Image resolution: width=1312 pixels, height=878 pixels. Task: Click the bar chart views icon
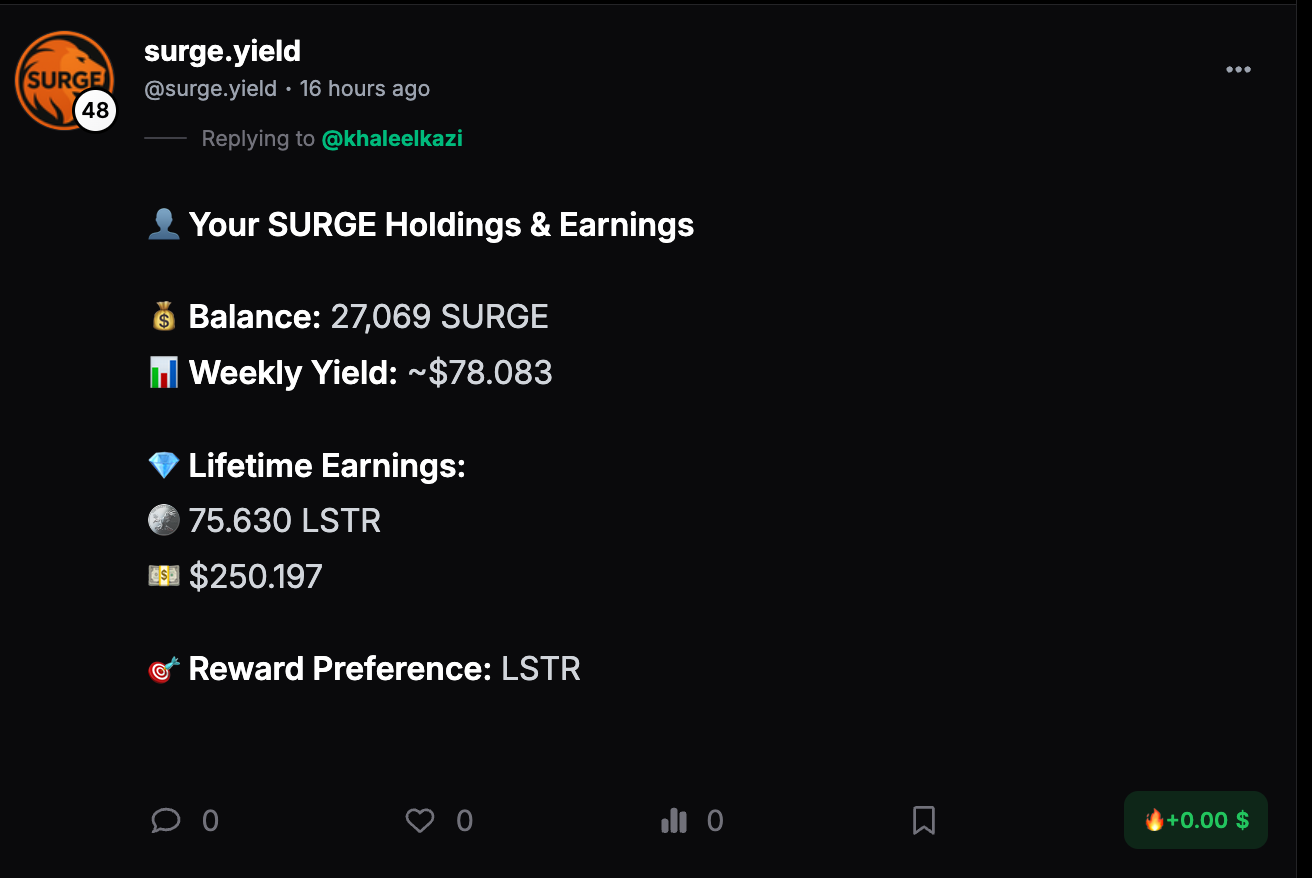[674, 821]
